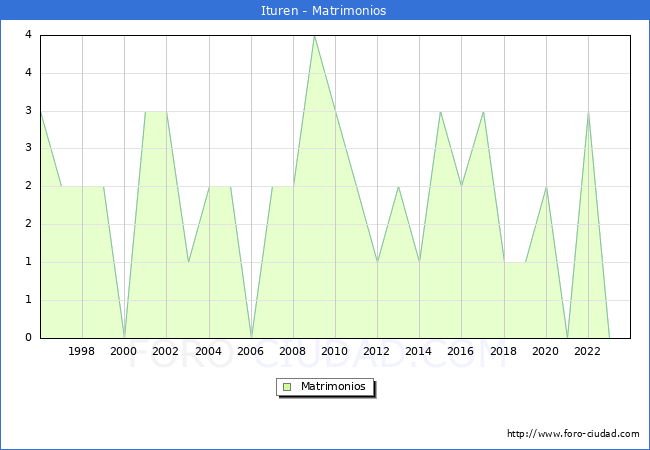Open the foro-ciudad.com link at the bottom

pos(573,434)
